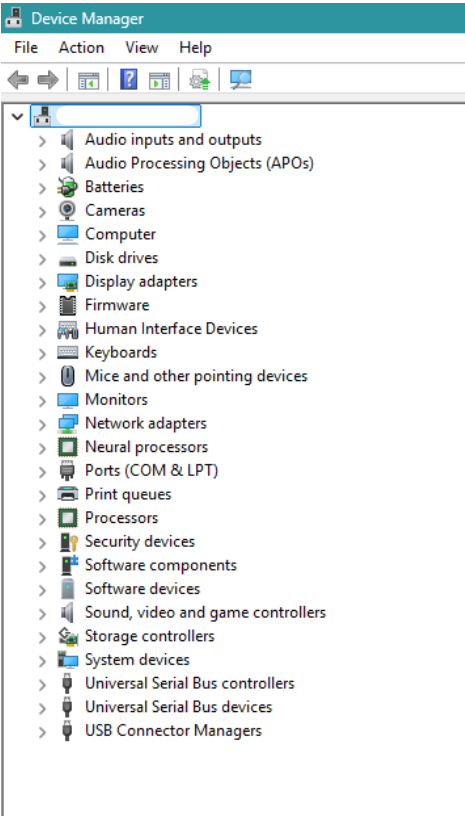The image size is (465, 816).
Task: Select the Security devices key icon
Action: (x=68, y=542)
